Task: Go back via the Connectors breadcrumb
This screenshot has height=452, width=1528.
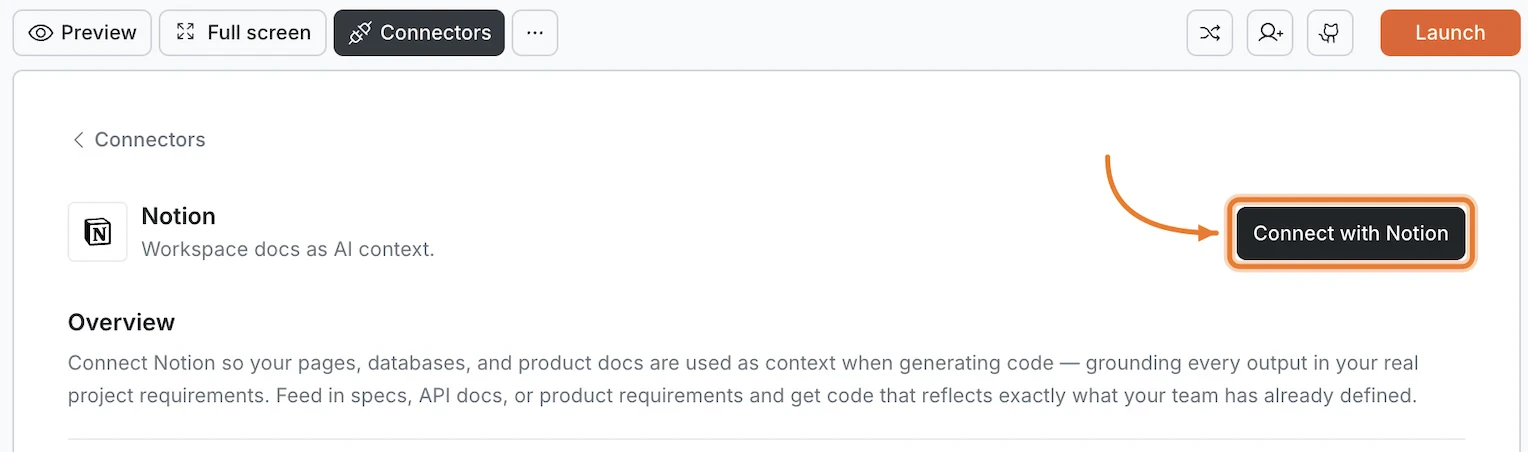Action: click(150, 140)
